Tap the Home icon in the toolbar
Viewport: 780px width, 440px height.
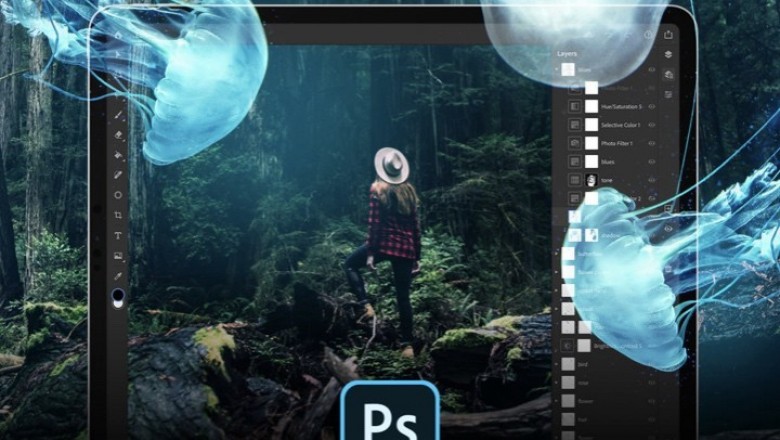pyautogui.click(x=118, y=36)
